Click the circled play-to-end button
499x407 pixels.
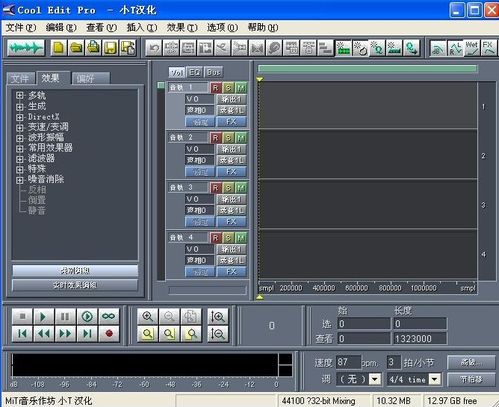(87, 316)
